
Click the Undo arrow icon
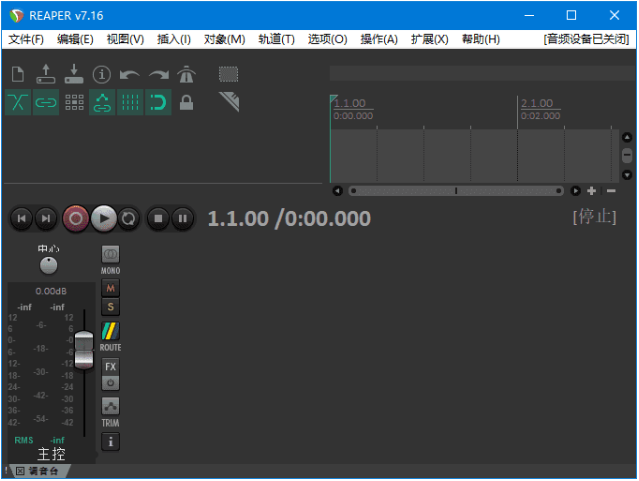[x=130, y=75]
